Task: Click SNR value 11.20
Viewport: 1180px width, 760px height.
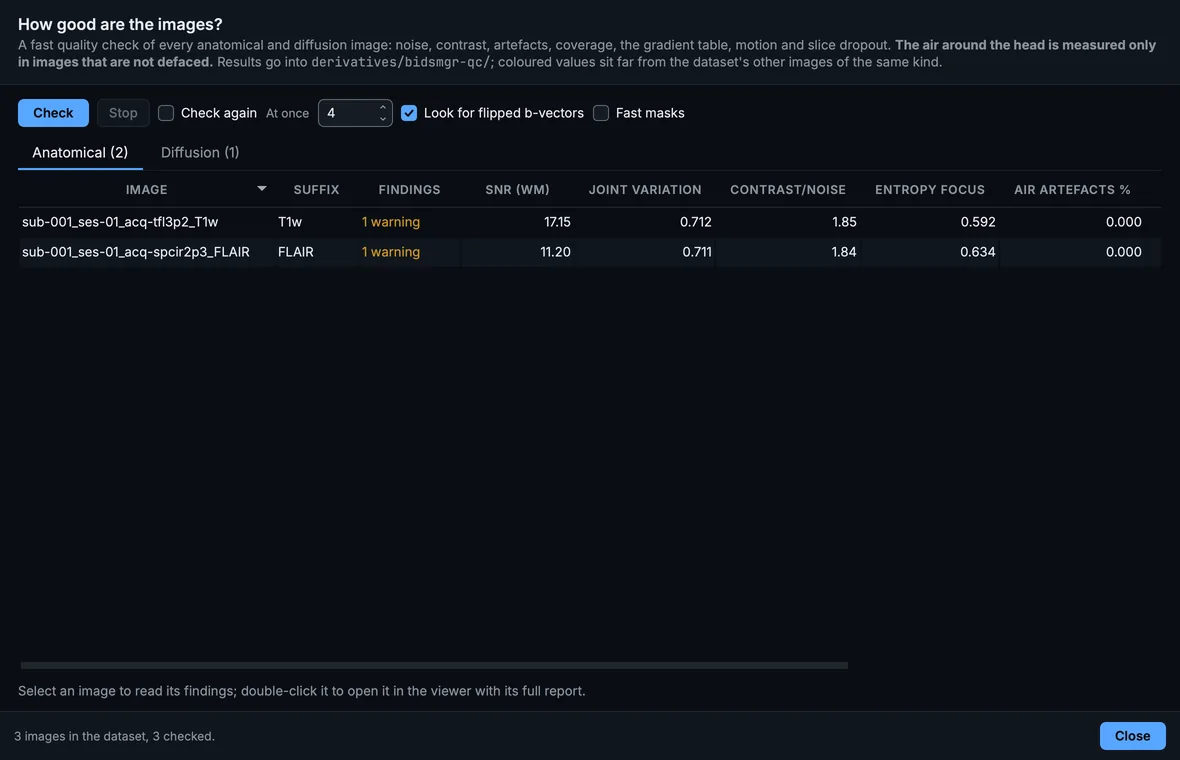Action: click(x=555, y=252)
